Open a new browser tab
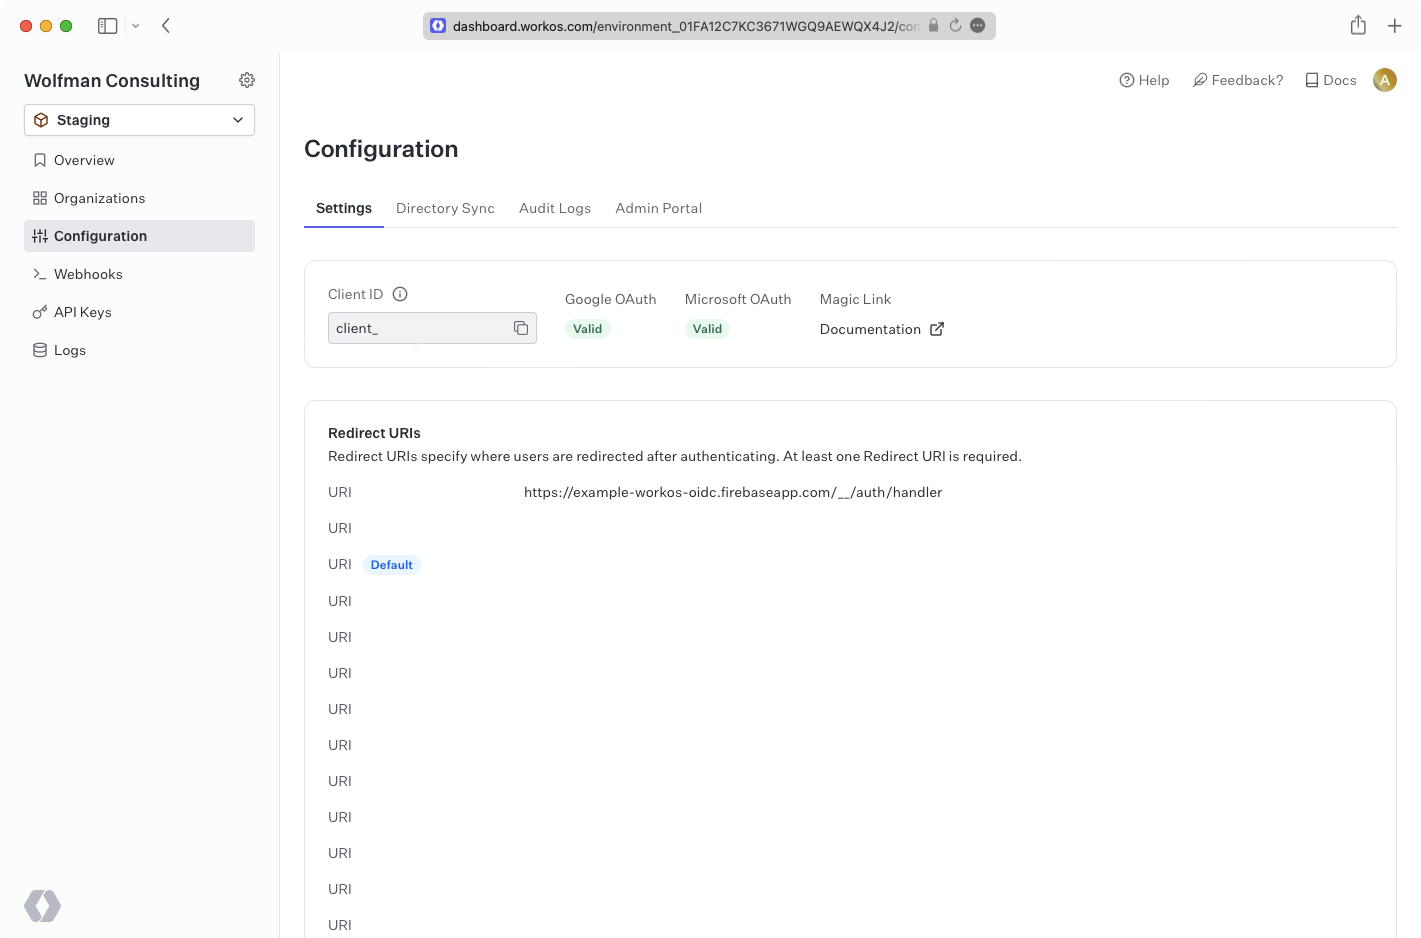The height and width of the screenshot is (938, 1421). click(1395, 26)
